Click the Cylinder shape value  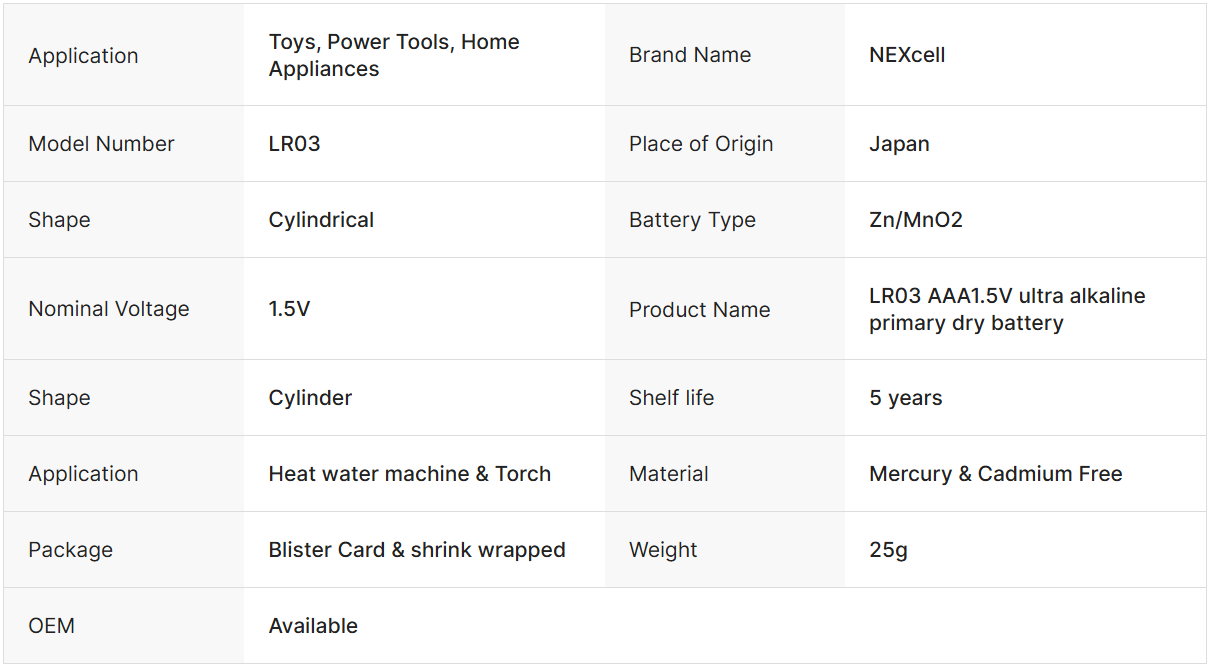pos(310,398)
